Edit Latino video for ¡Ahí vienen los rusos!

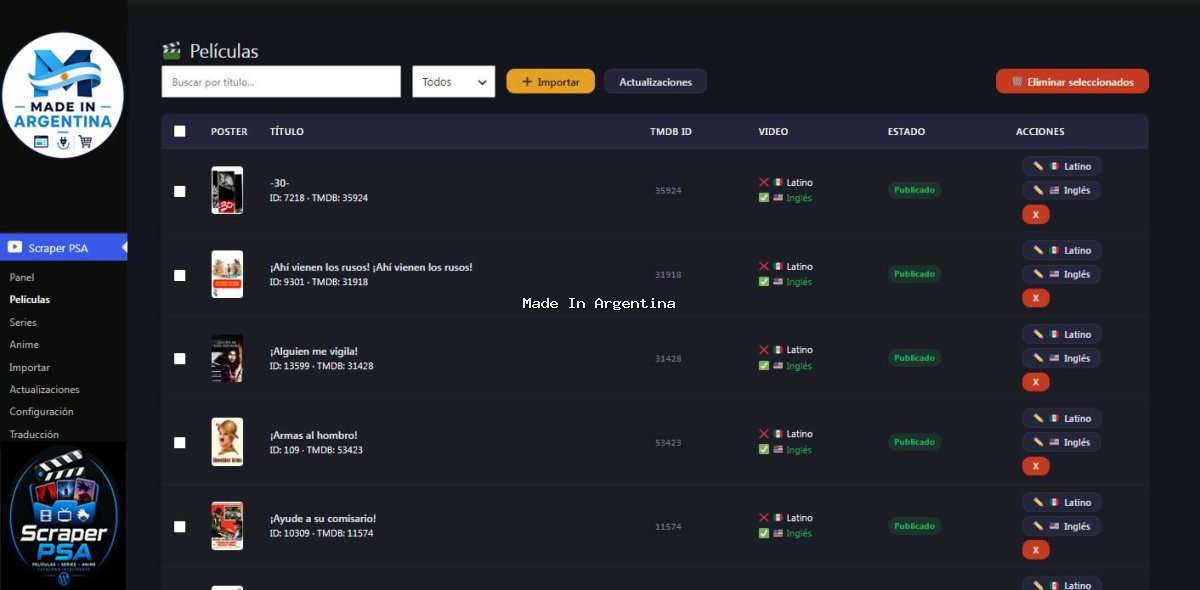pyautogui.click(x=1061, y=250)
